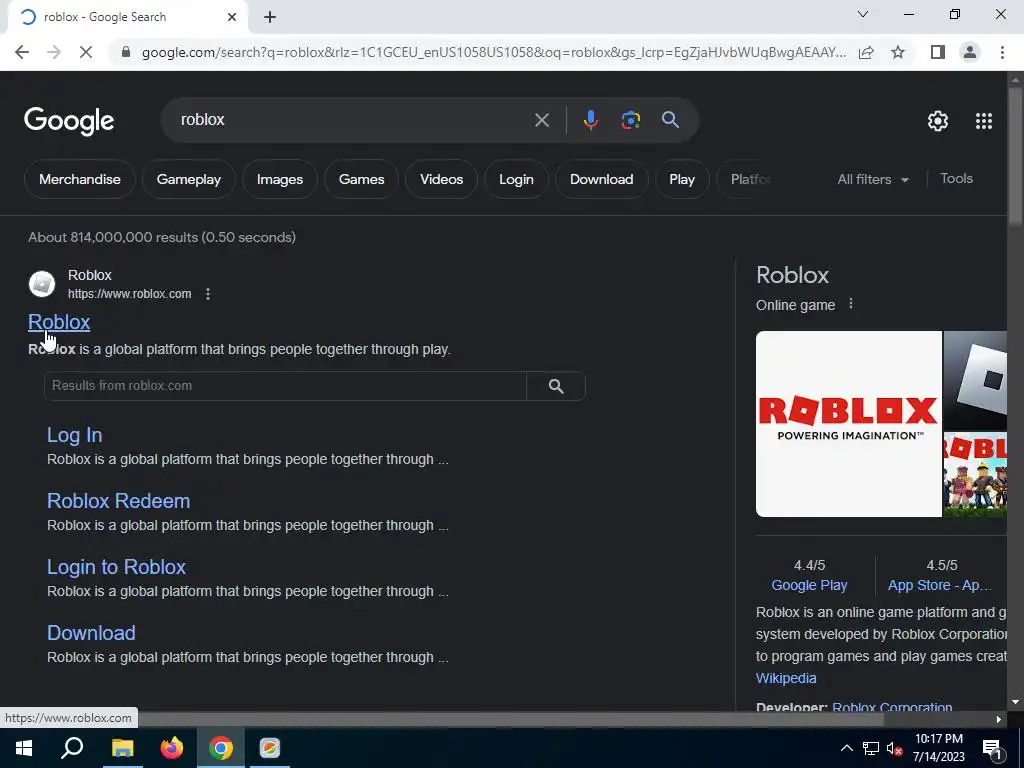Select the Merchandise filter chip
The image size is (1024, 768).
(80, 179)
